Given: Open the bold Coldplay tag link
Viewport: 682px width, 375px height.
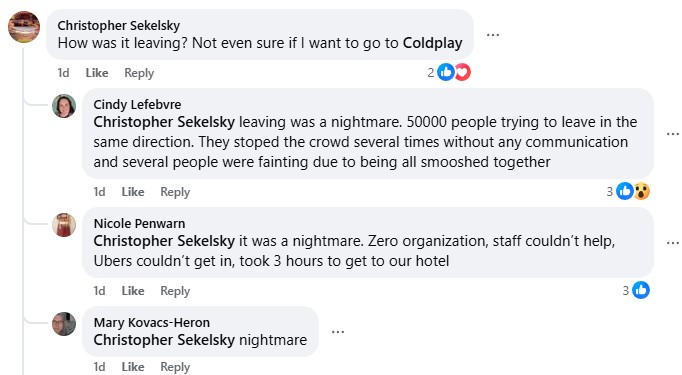Looking at the screenshot, I should coord(432,43).
